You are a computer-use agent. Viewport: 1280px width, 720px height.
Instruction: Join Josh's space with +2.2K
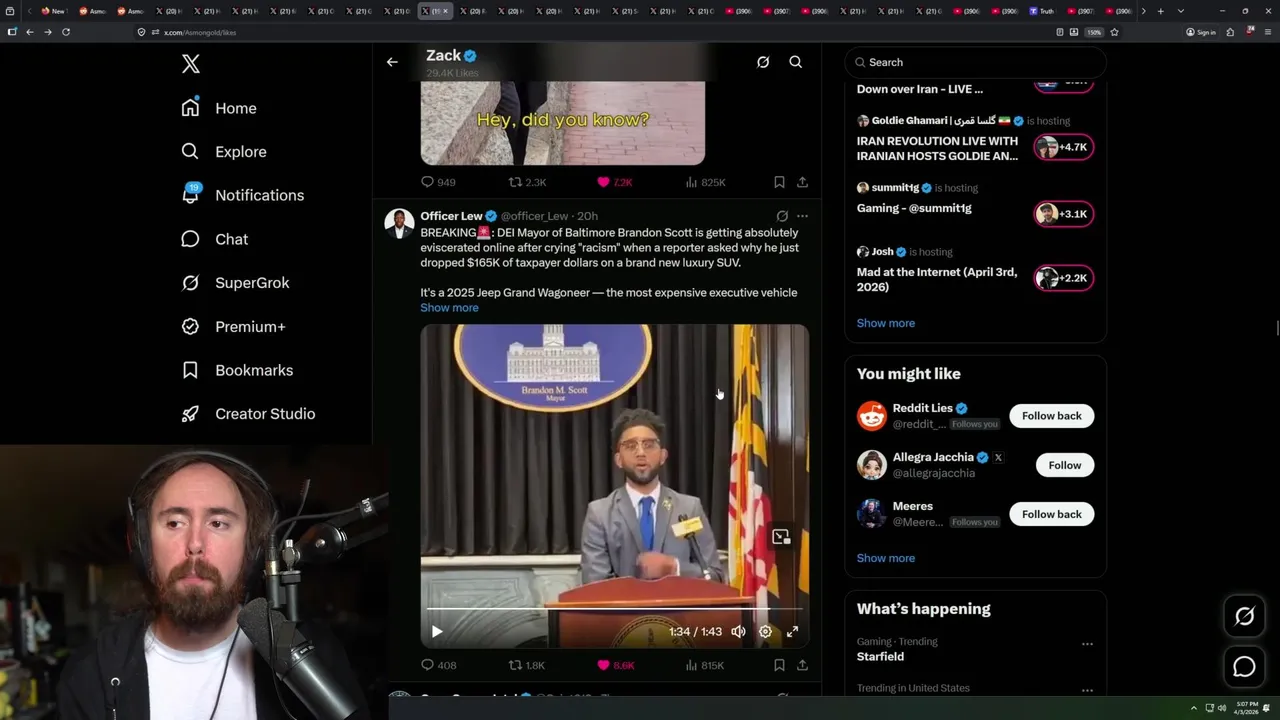pyautogui.click(x=1064, y=278)
